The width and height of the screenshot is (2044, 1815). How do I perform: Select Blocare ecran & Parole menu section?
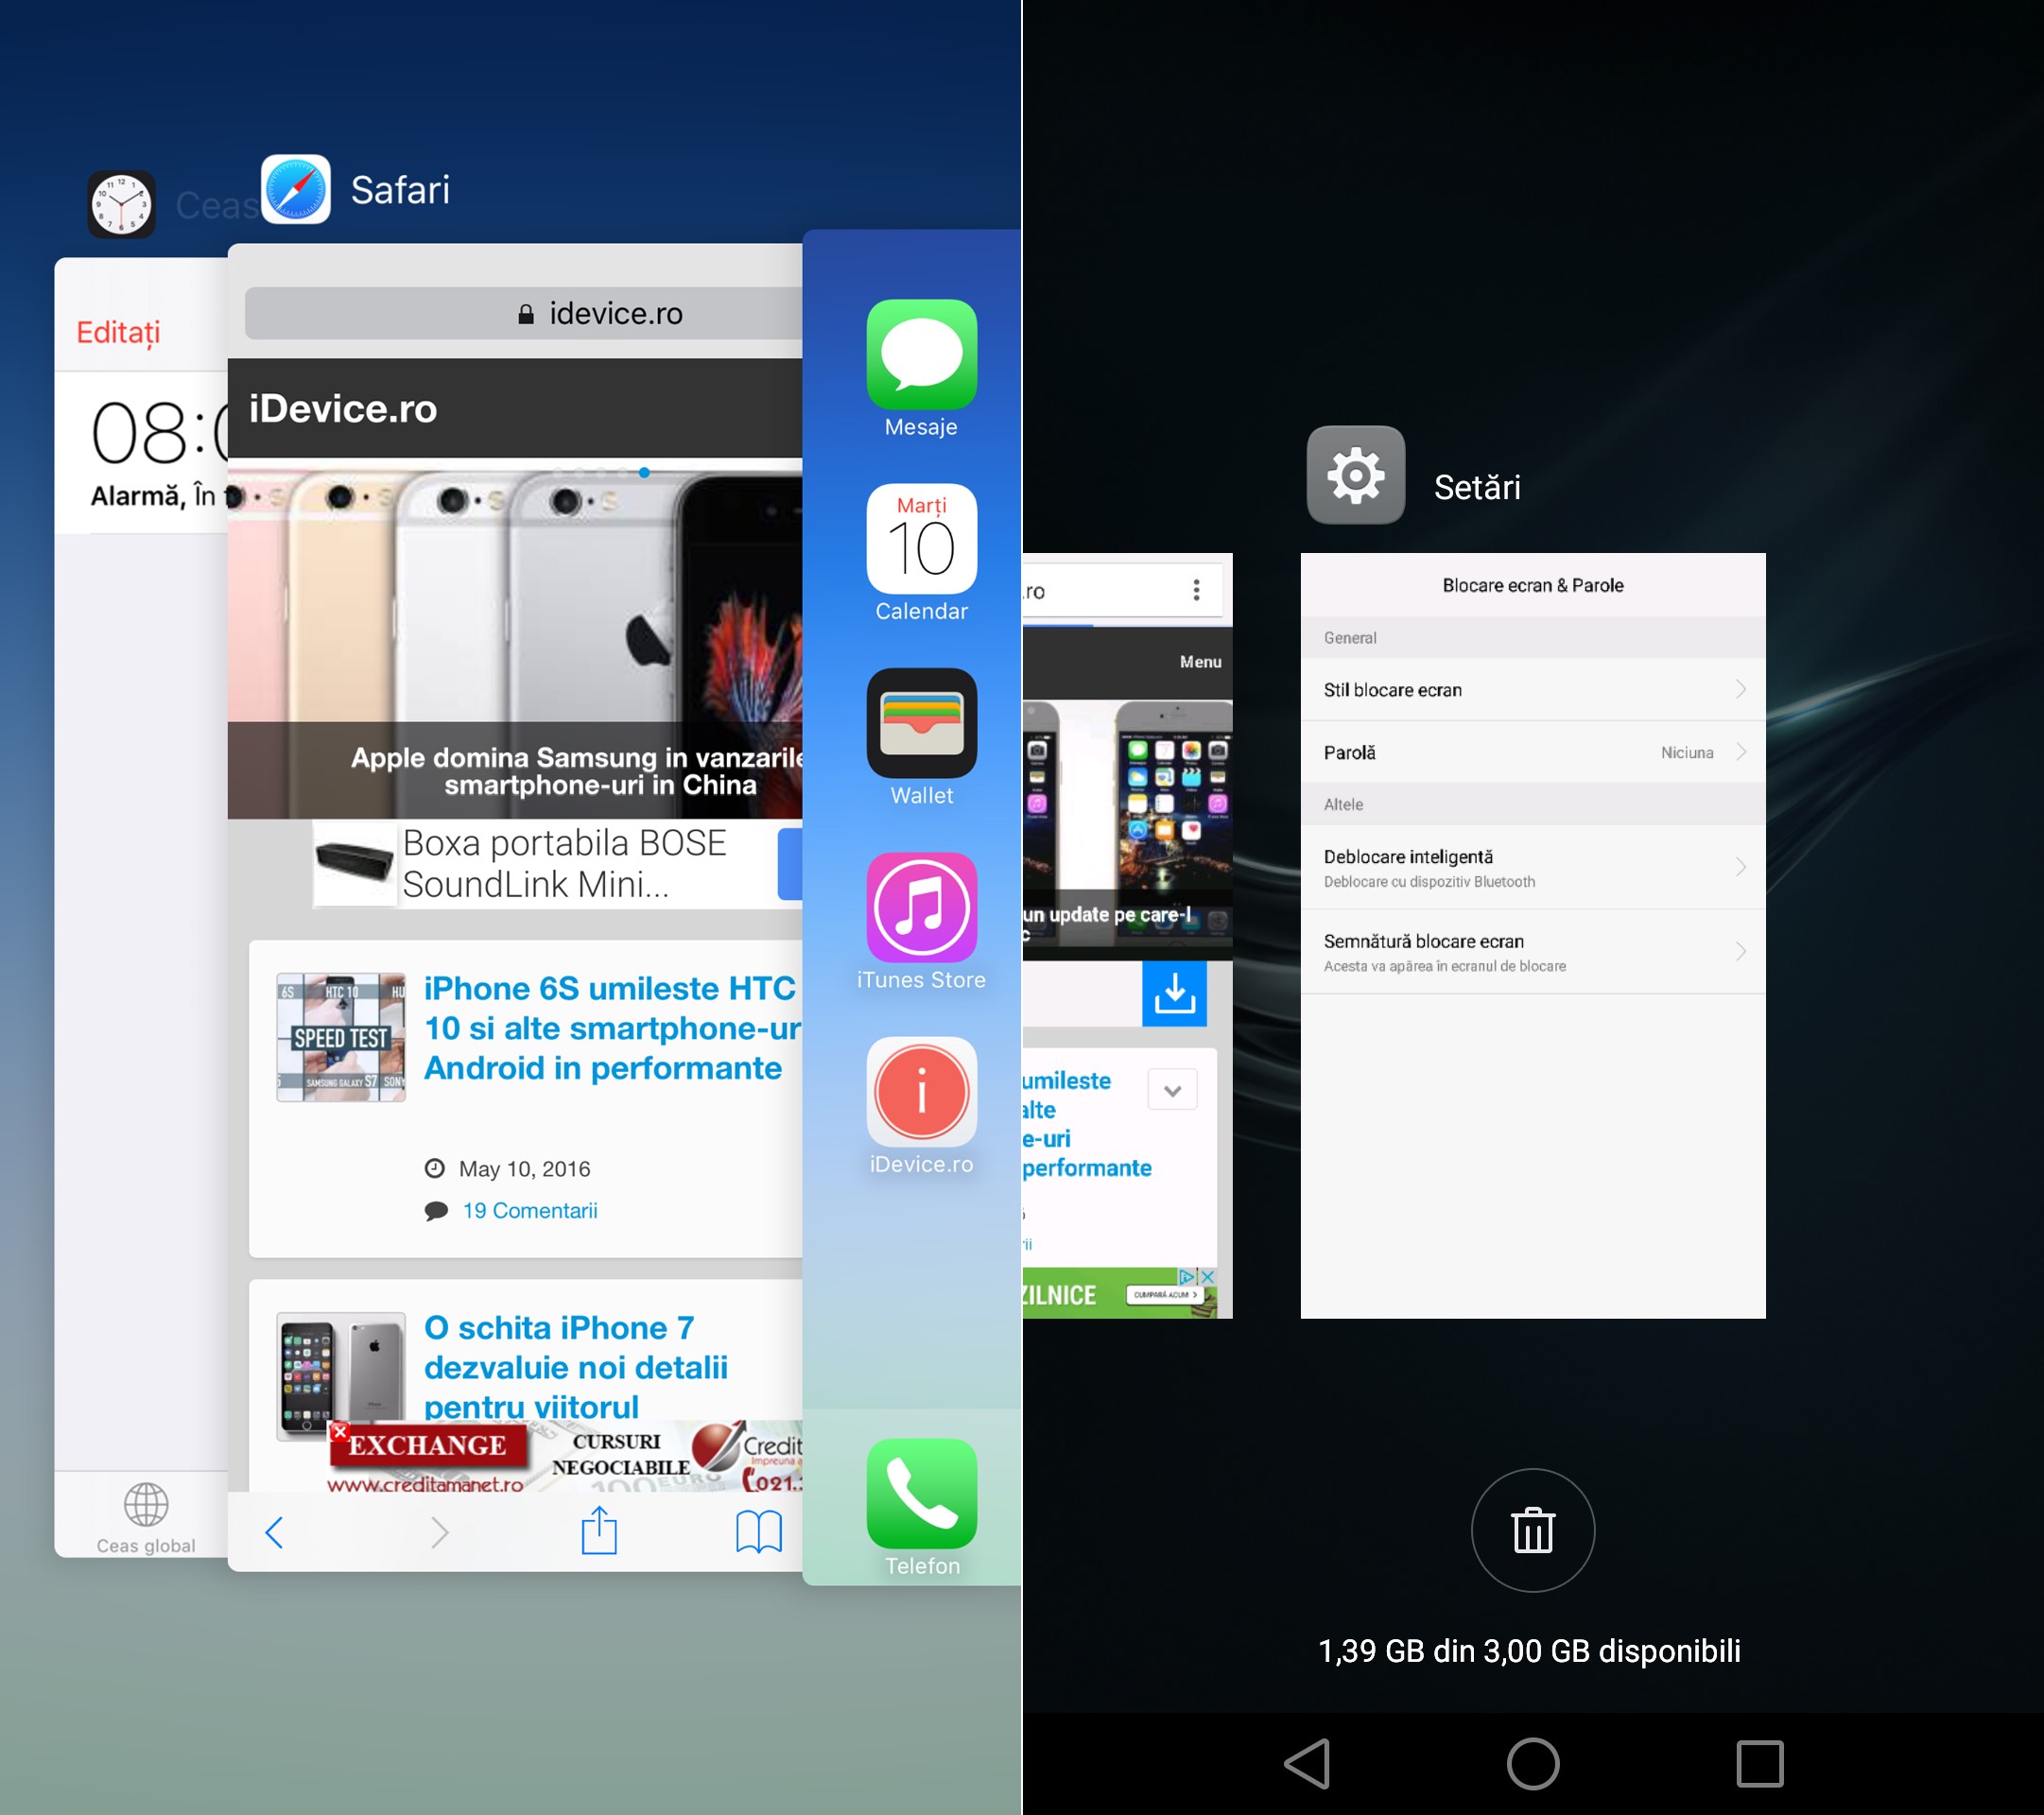pyautogui.click(x=1536, y=567)
